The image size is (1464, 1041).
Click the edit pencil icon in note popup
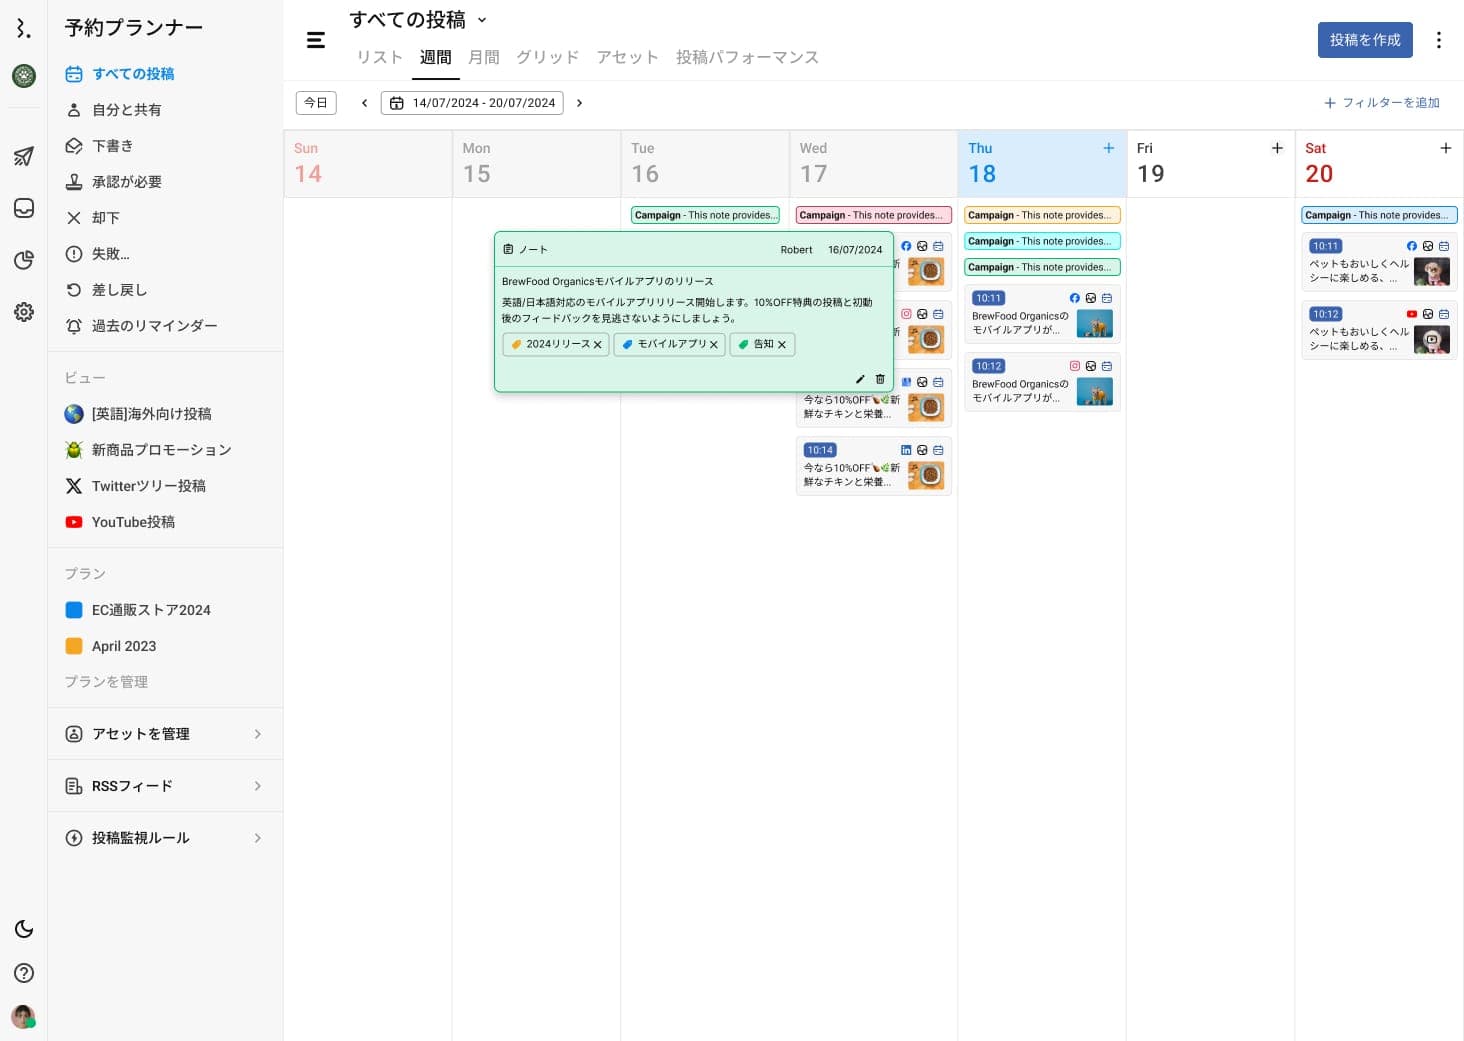[x=860, y=379]
